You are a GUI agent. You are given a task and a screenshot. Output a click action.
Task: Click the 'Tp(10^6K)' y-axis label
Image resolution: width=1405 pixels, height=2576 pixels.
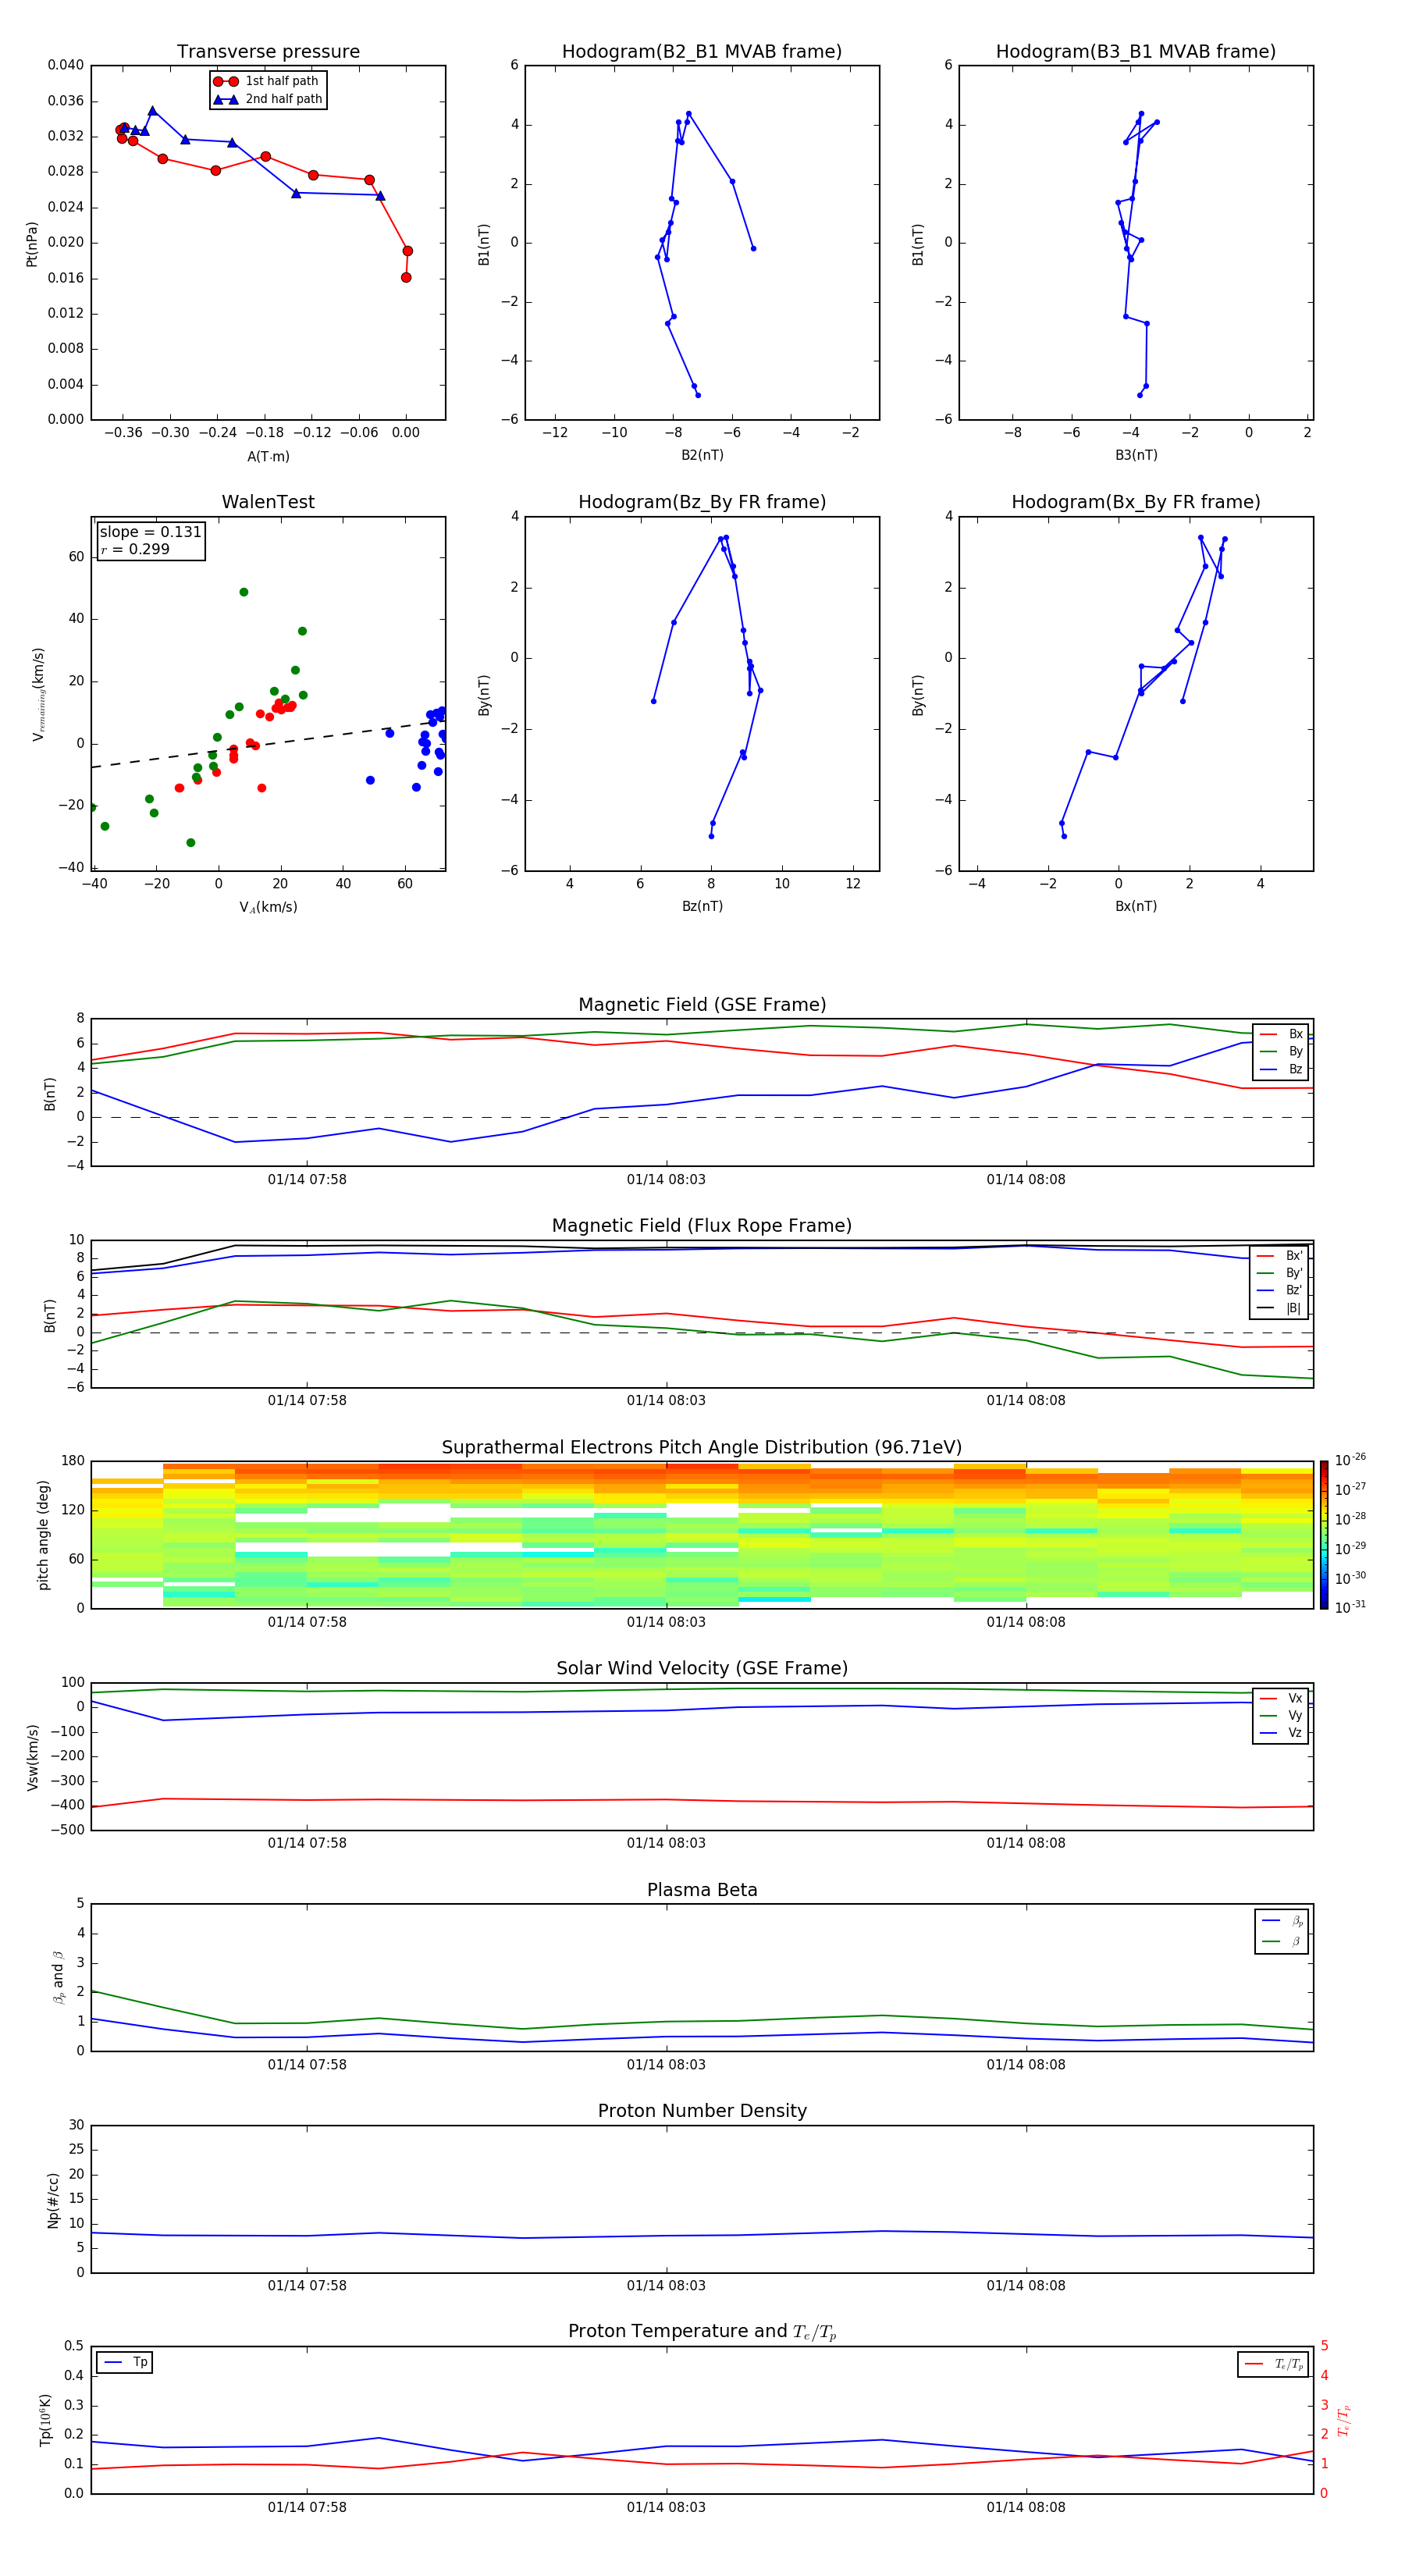45,2420
